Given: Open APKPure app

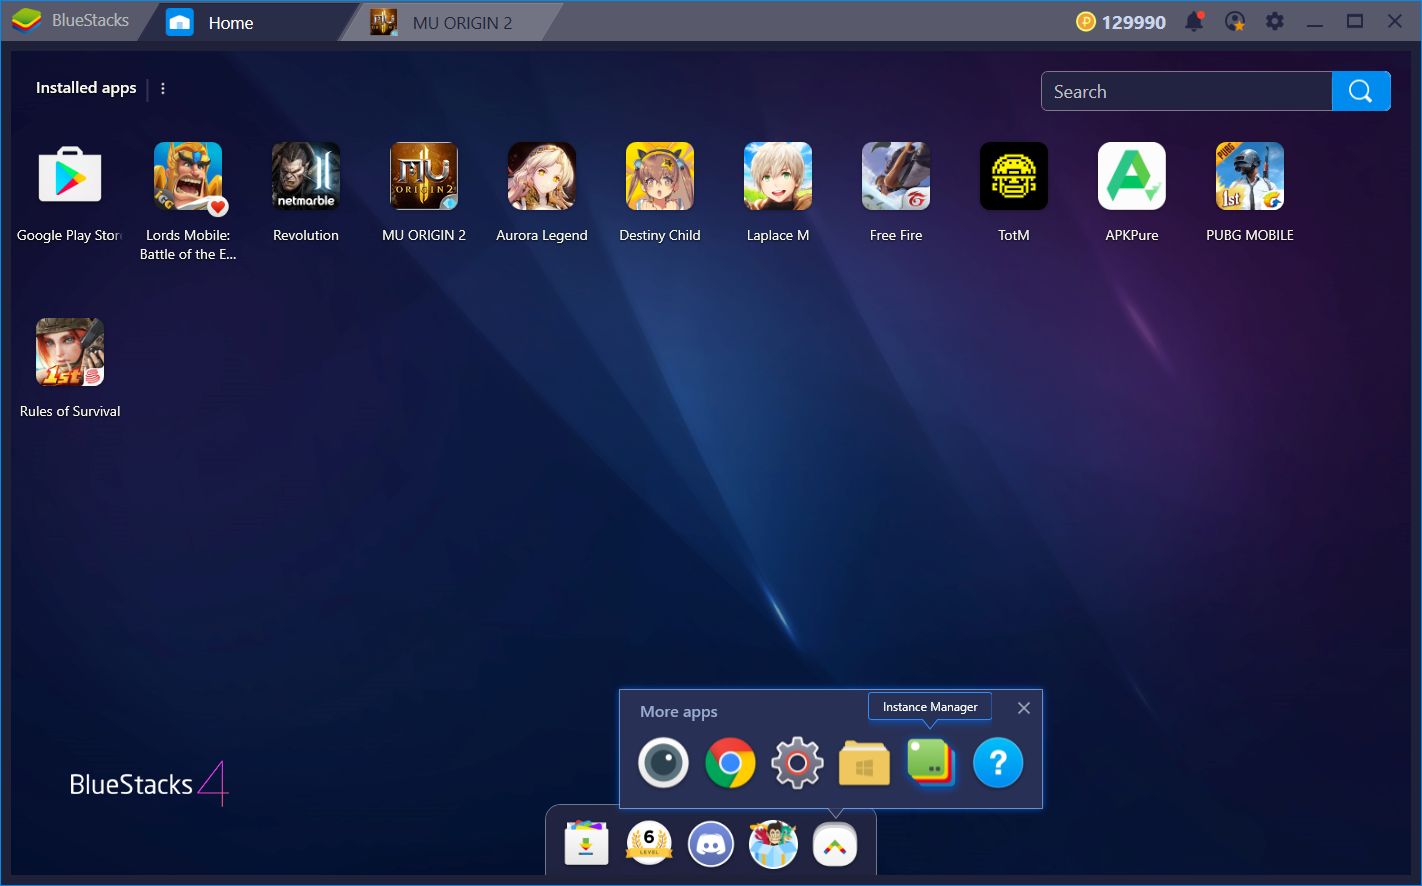Looking at the screenshot, I should click(1132, 176).
